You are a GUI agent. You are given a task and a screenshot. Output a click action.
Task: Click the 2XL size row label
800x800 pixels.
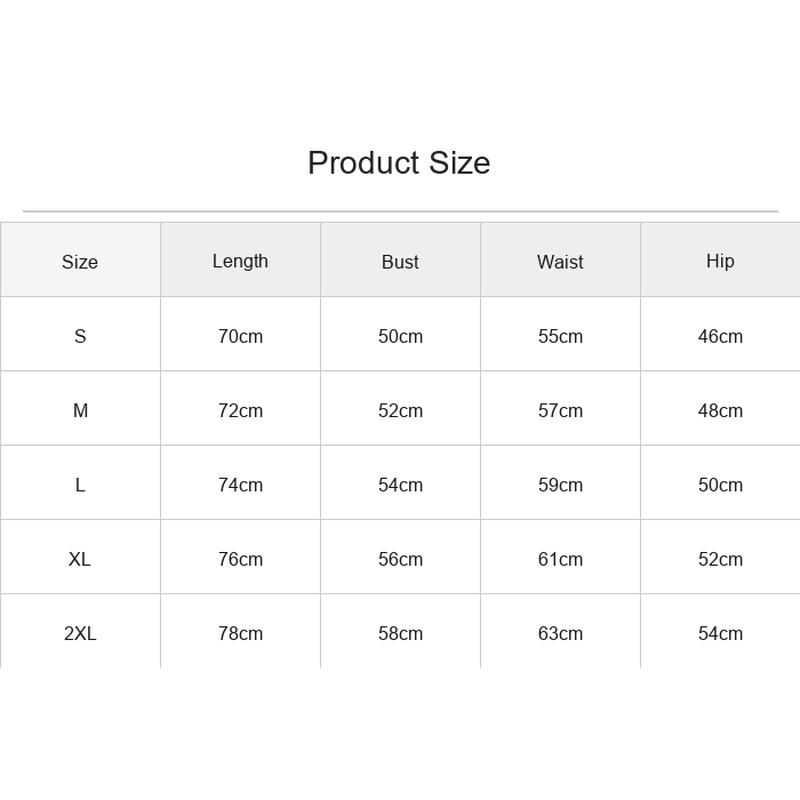(x=80, y=633)
